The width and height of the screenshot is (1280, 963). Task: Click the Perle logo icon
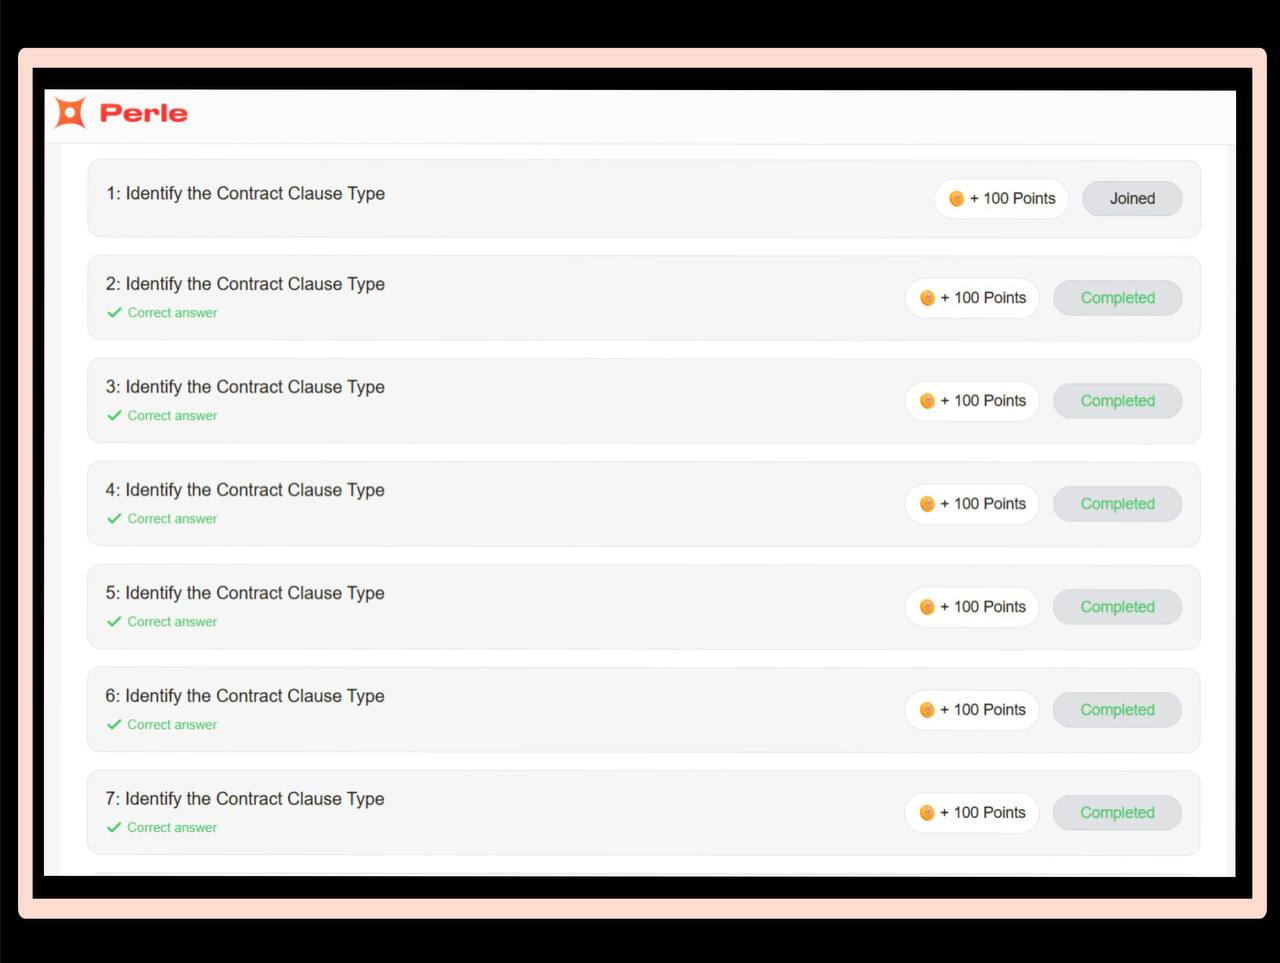click(70, 113)
